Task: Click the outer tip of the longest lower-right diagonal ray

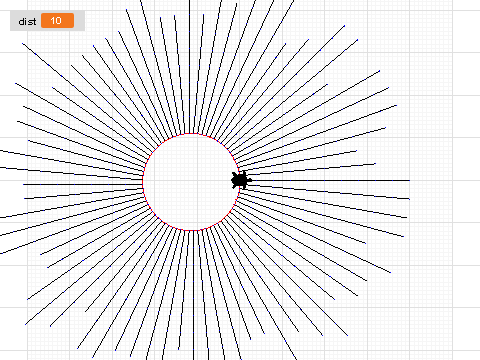Action: point(347,335)
